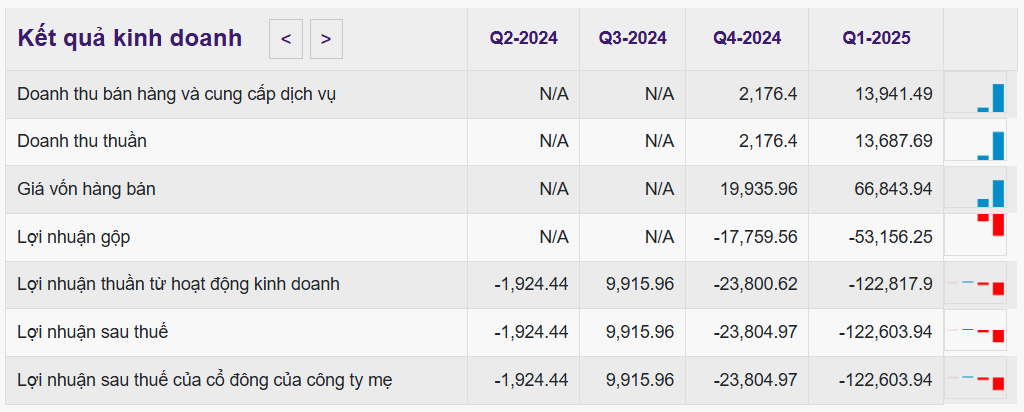Click the previous period arrow button
This screenshot has height=412, width=1024.
pos(285,40)
